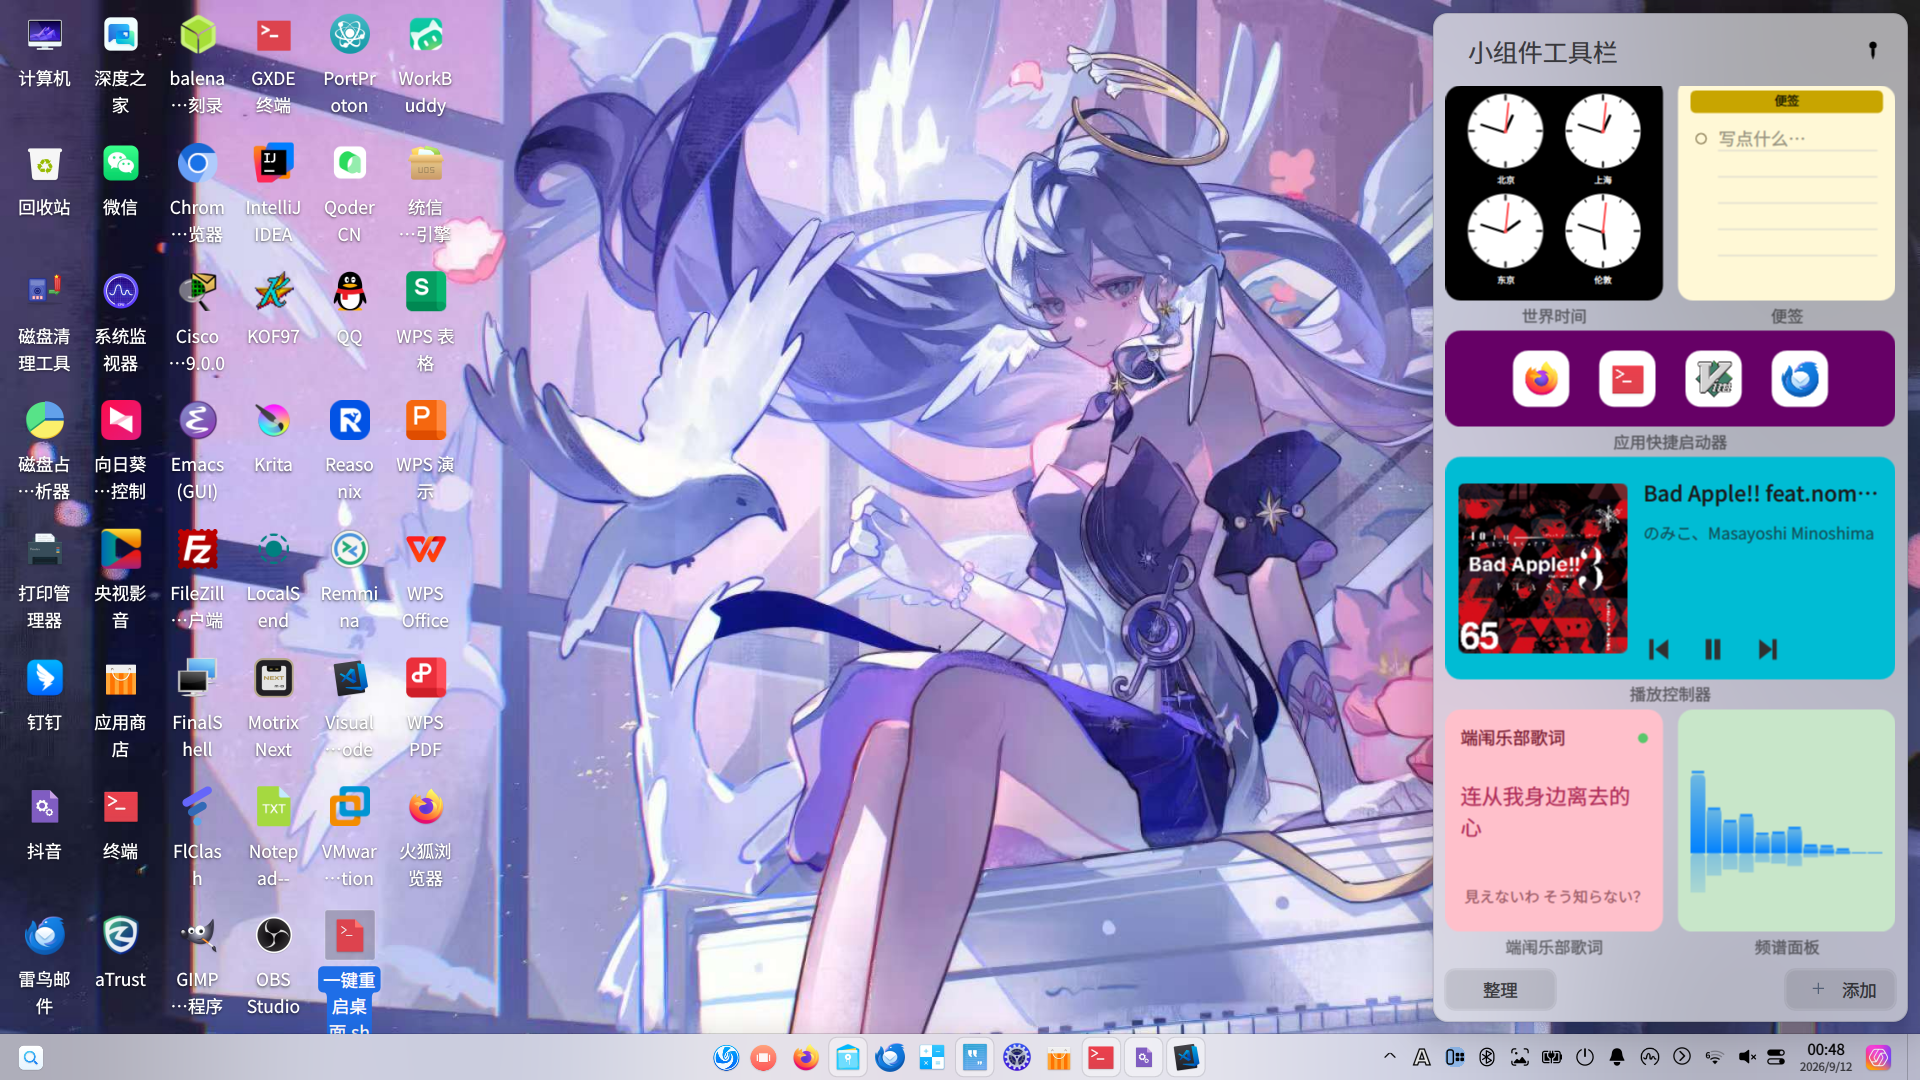Screen dimensions: 1920x1080
Task: Click the Bad Apple!! album cover thumbnail
Action: click(1542, 568)
